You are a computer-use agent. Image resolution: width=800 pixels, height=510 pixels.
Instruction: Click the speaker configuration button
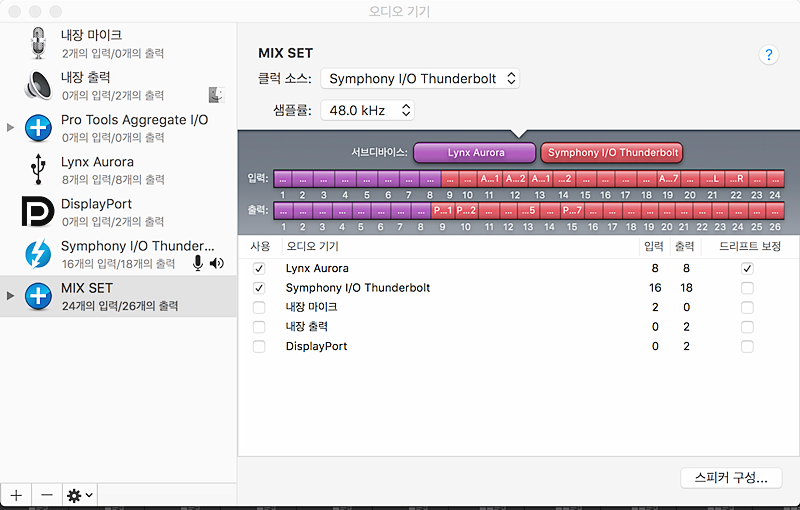tap(731, 478)
